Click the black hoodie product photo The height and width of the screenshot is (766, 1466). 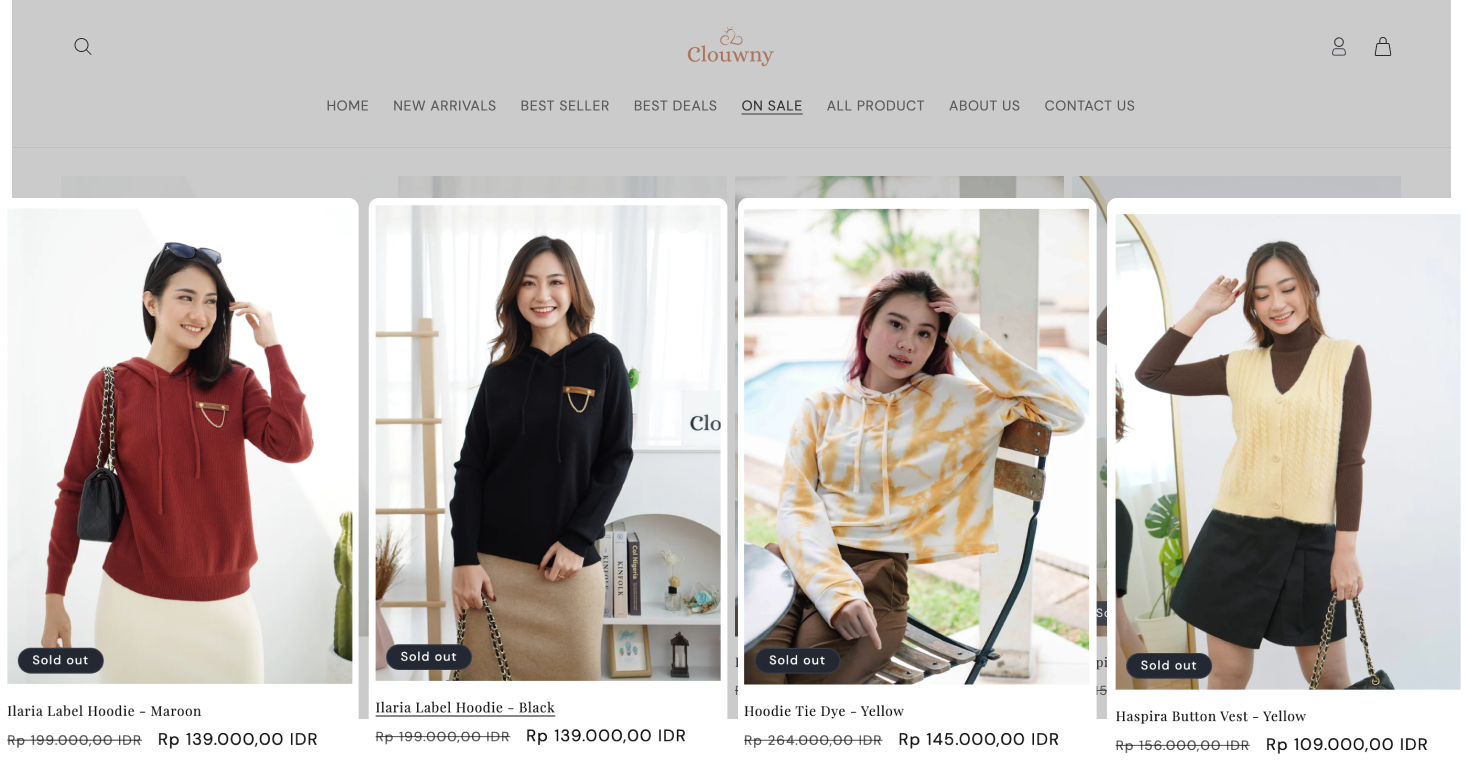(548, 443)
